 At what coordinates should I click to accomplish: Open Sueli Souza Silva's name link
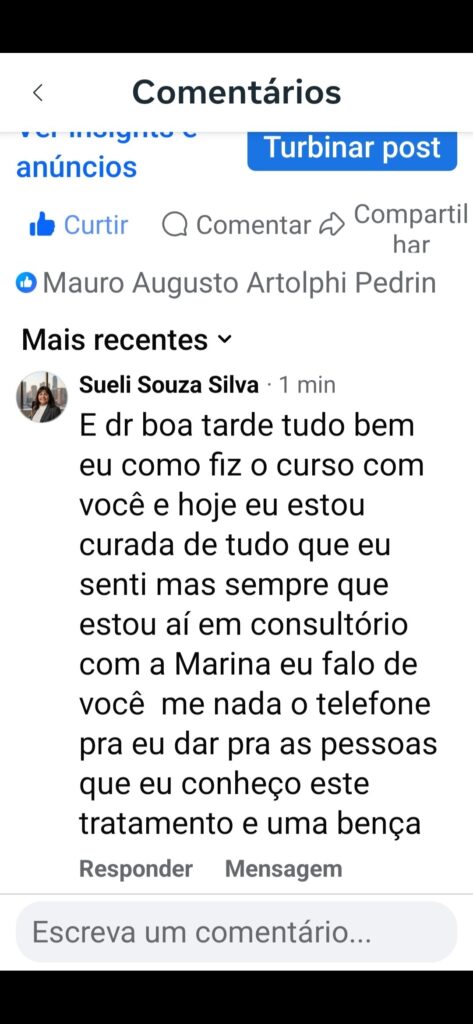[169, 385]
